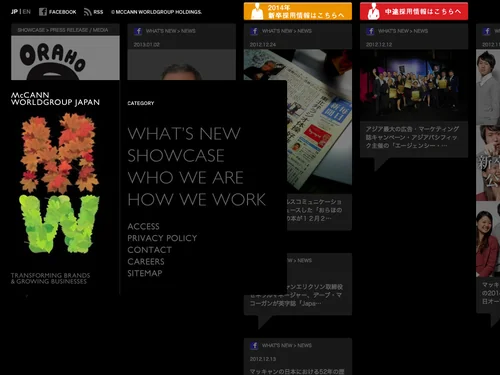Select WHO WE ARE from the menu
Screen dimensions: 500x375
[x=186, y=177]
